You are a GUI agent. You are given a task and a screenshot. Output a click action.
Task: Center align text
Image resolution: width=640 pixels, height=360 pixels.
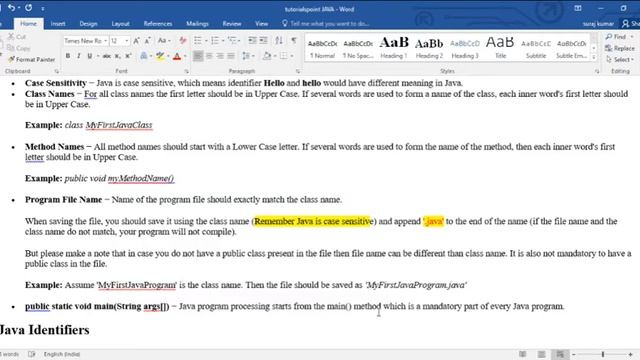(x=209, y=56)
